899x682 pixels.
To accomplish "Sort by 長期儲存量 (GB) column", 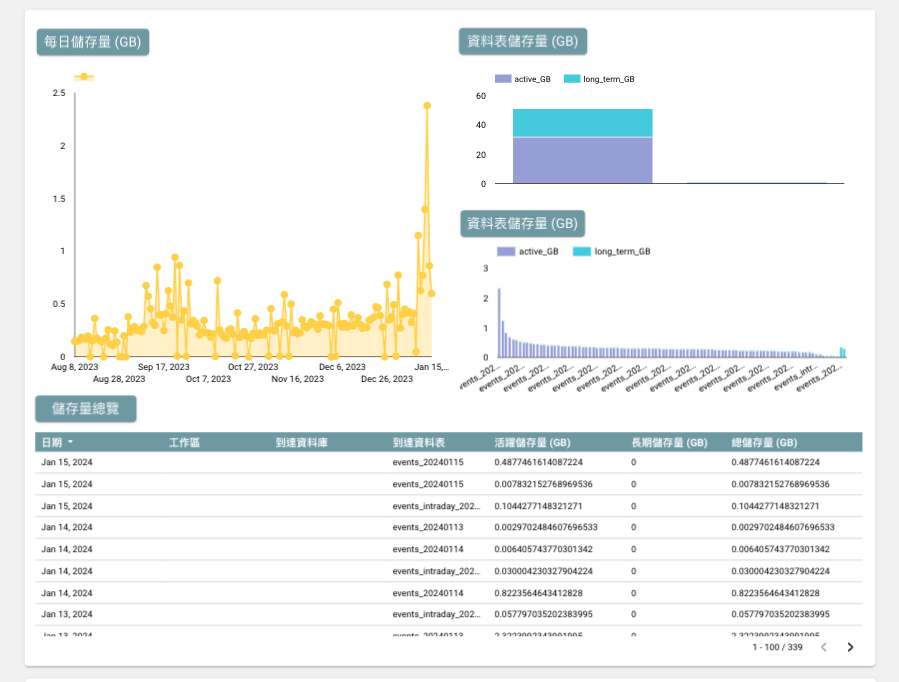I will (x=669, y=442).
